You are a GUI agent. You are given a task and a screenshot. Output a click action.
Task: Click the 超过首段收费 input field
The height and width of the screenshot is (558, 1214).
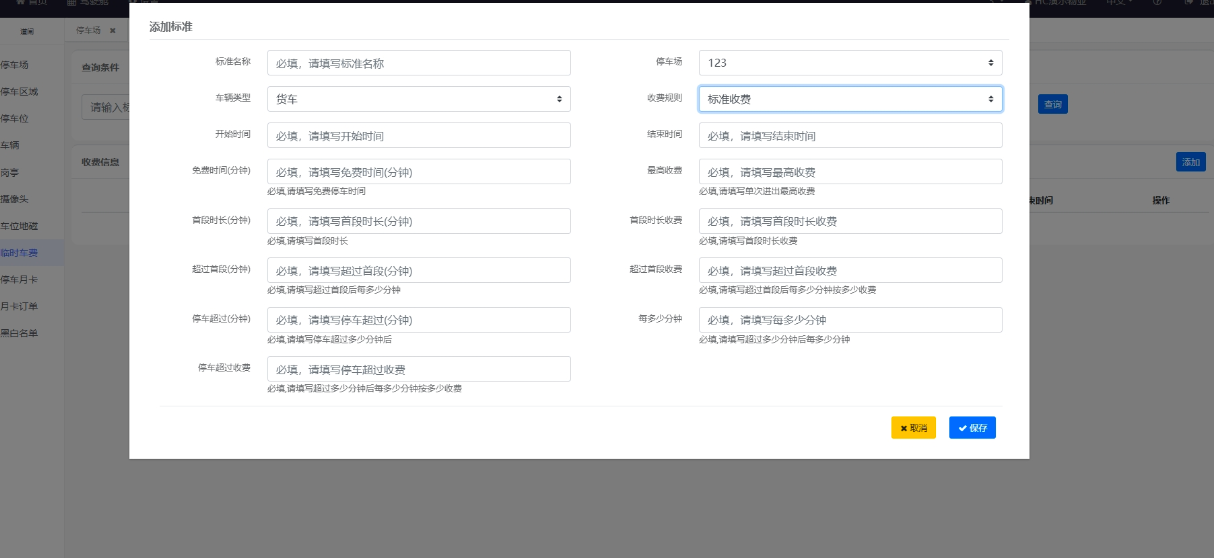[850, 270]
